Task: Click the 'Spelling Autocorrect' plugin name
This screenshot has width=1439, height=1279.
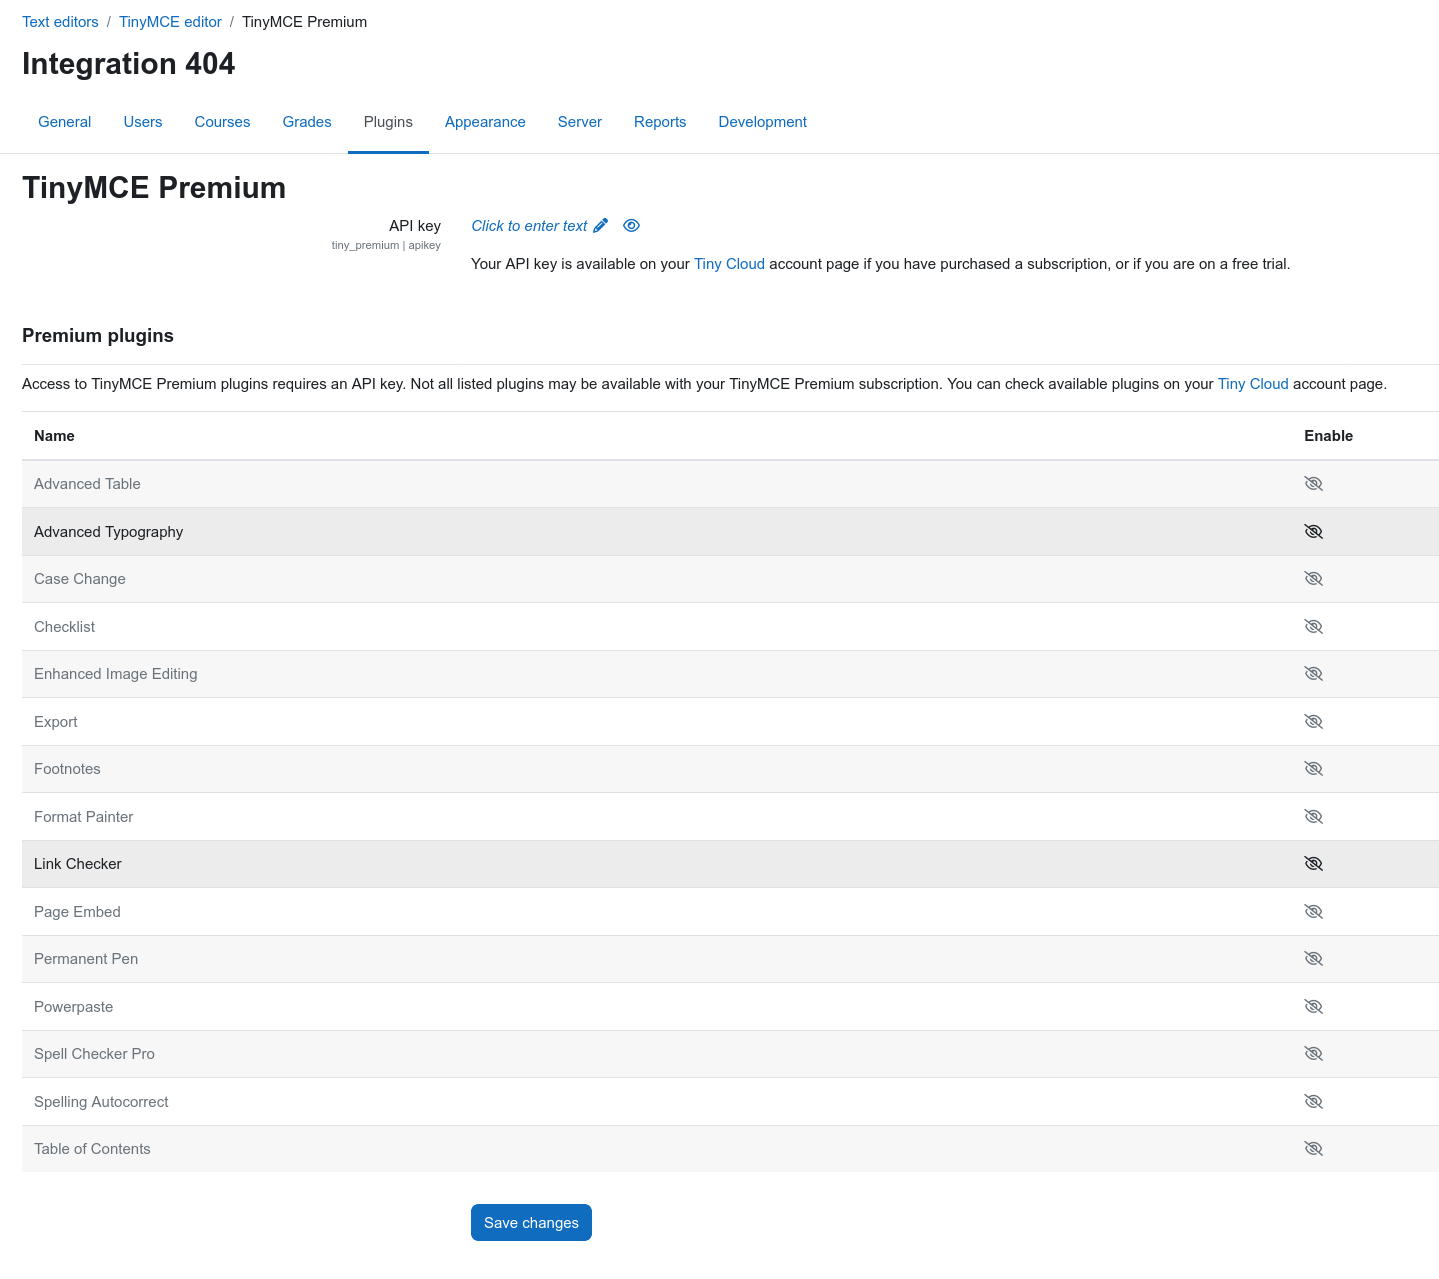Action: point(101,1102)
